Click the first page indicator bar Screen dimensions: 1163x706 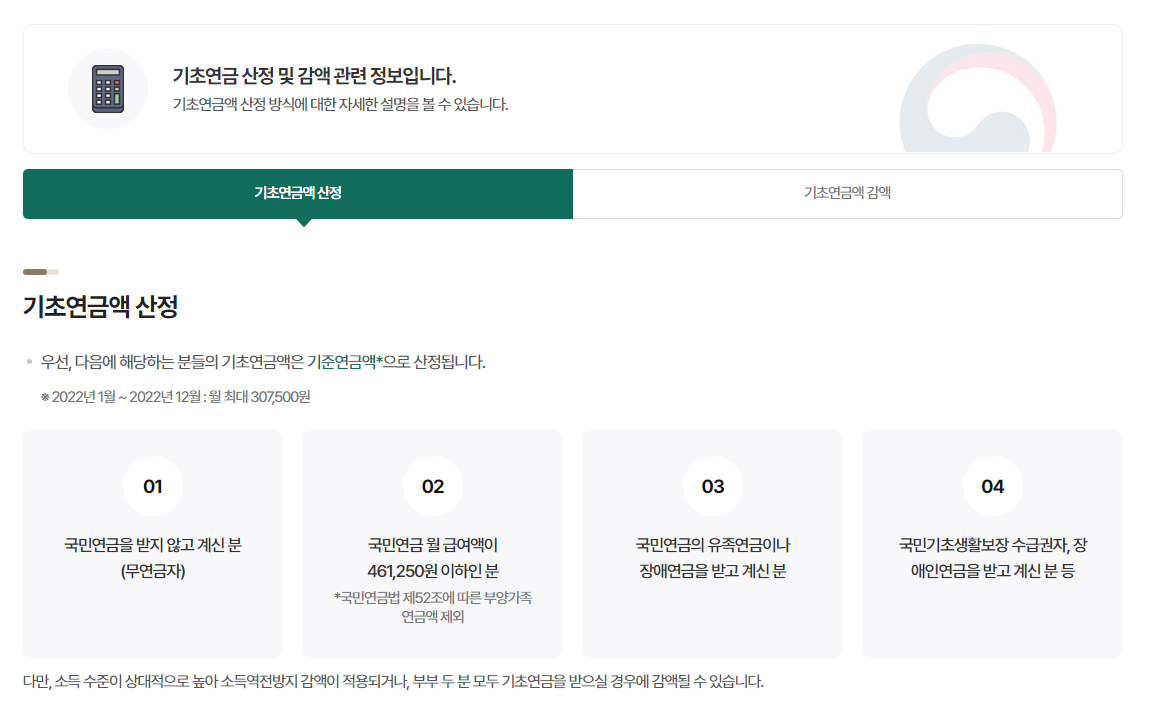36,271
